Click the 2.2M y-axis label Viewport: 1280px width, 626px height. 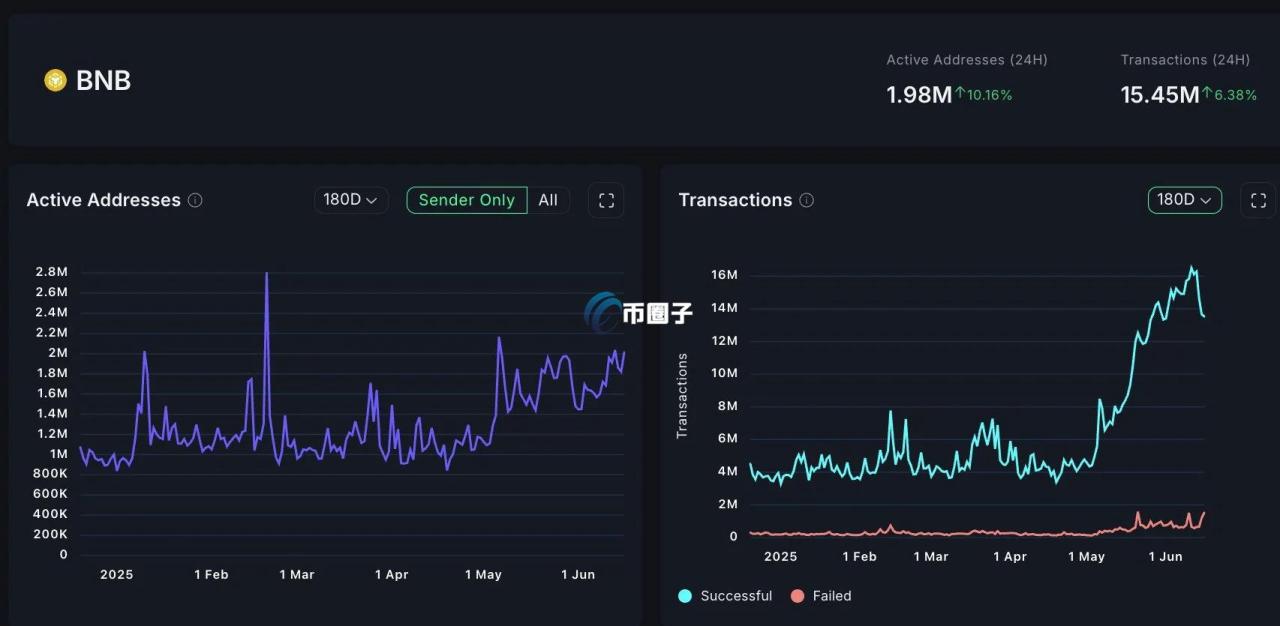[51, 332]
